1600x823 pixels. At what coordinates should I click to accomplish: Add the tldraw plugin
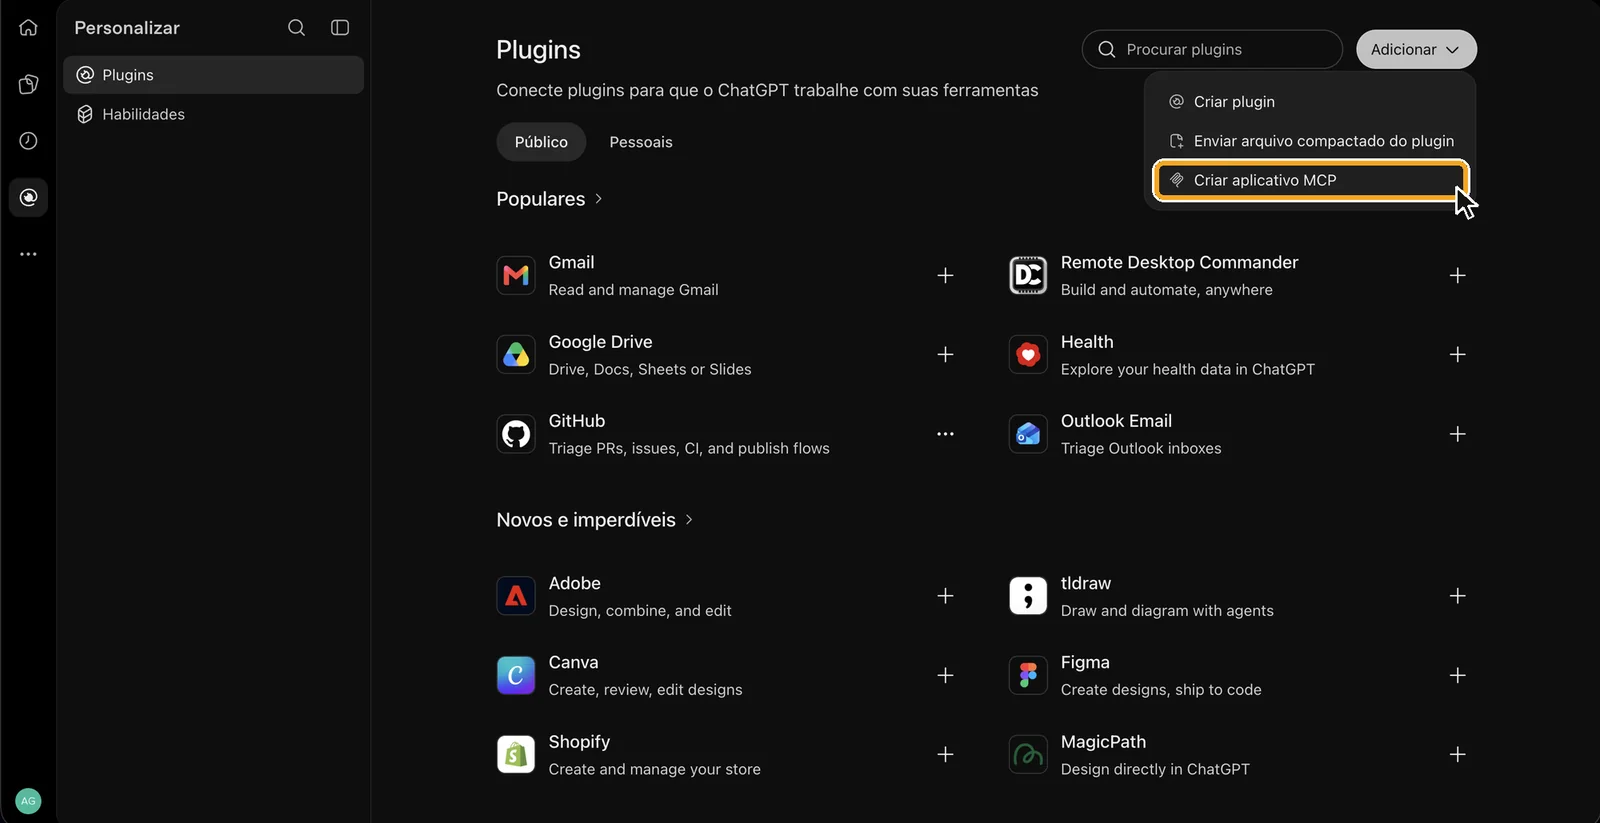tap(1457, 596)
